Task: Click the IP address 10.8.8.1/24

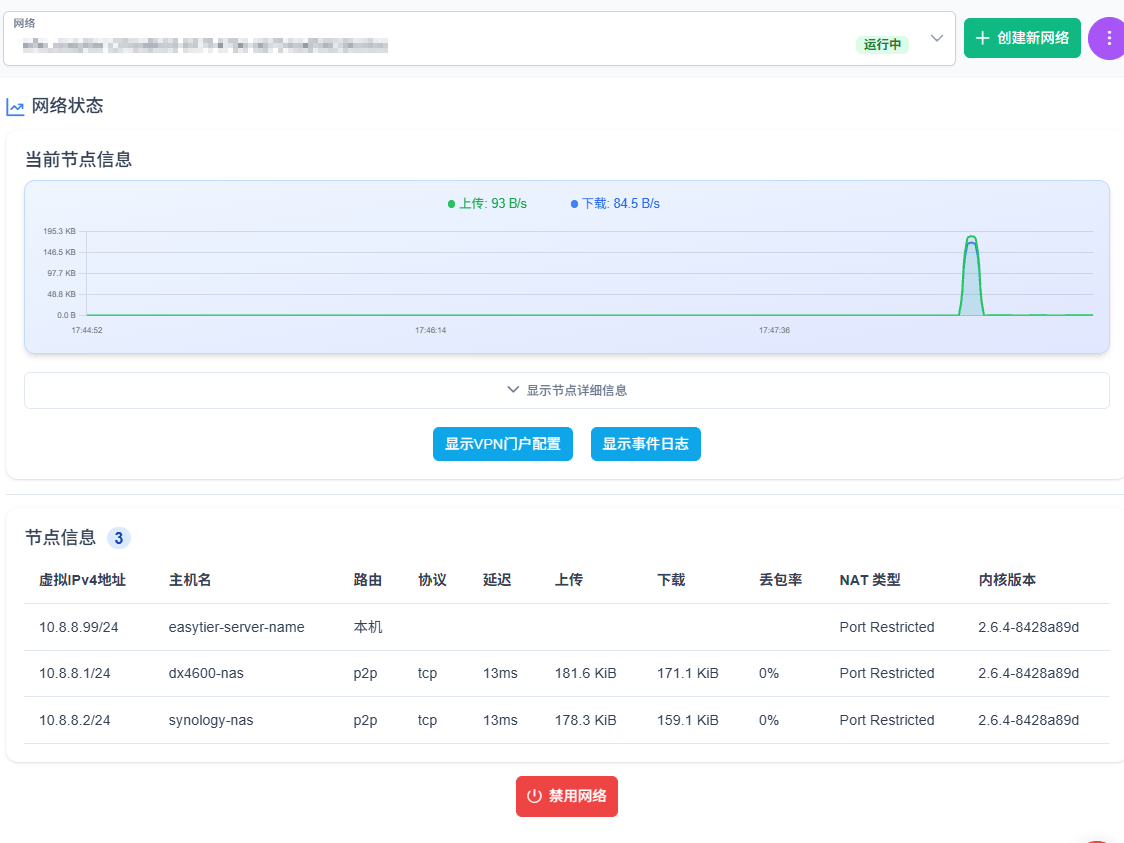Action: (75, 673)
